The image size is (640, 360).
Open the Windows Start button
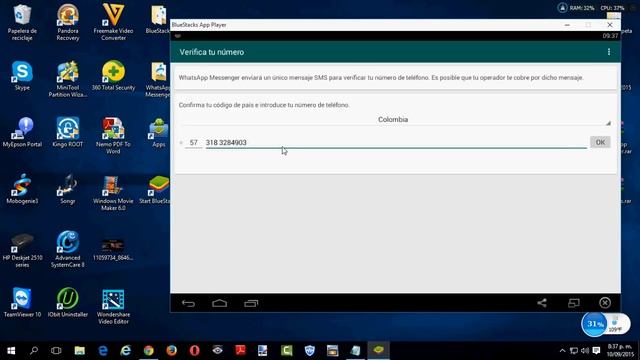tap(11, 351)
